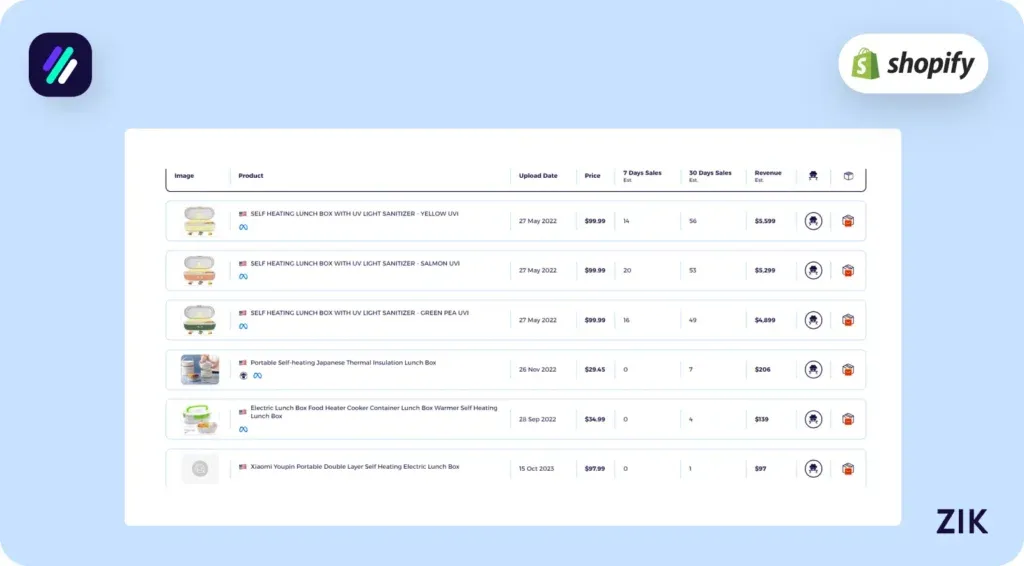Click the spy icon for Electric Lunch Box Food Heater
This screenshot has width=1024, height=566.
(x=813, y=419)
